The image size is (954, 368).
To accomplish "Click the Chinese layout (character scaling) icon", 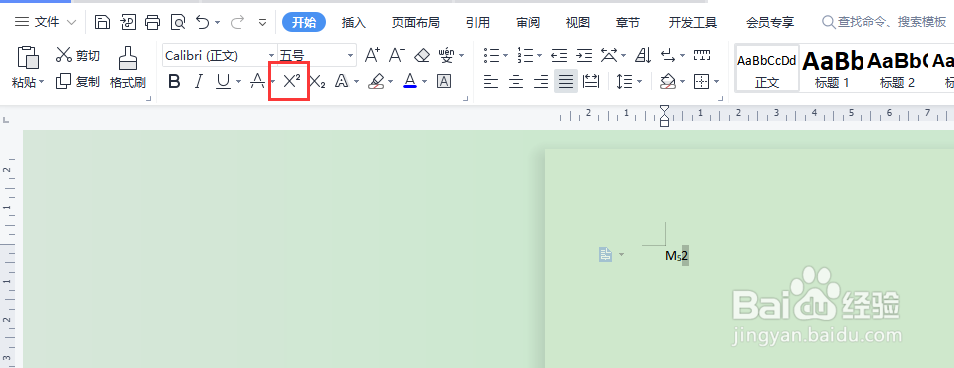I will (x=610, y=55).
